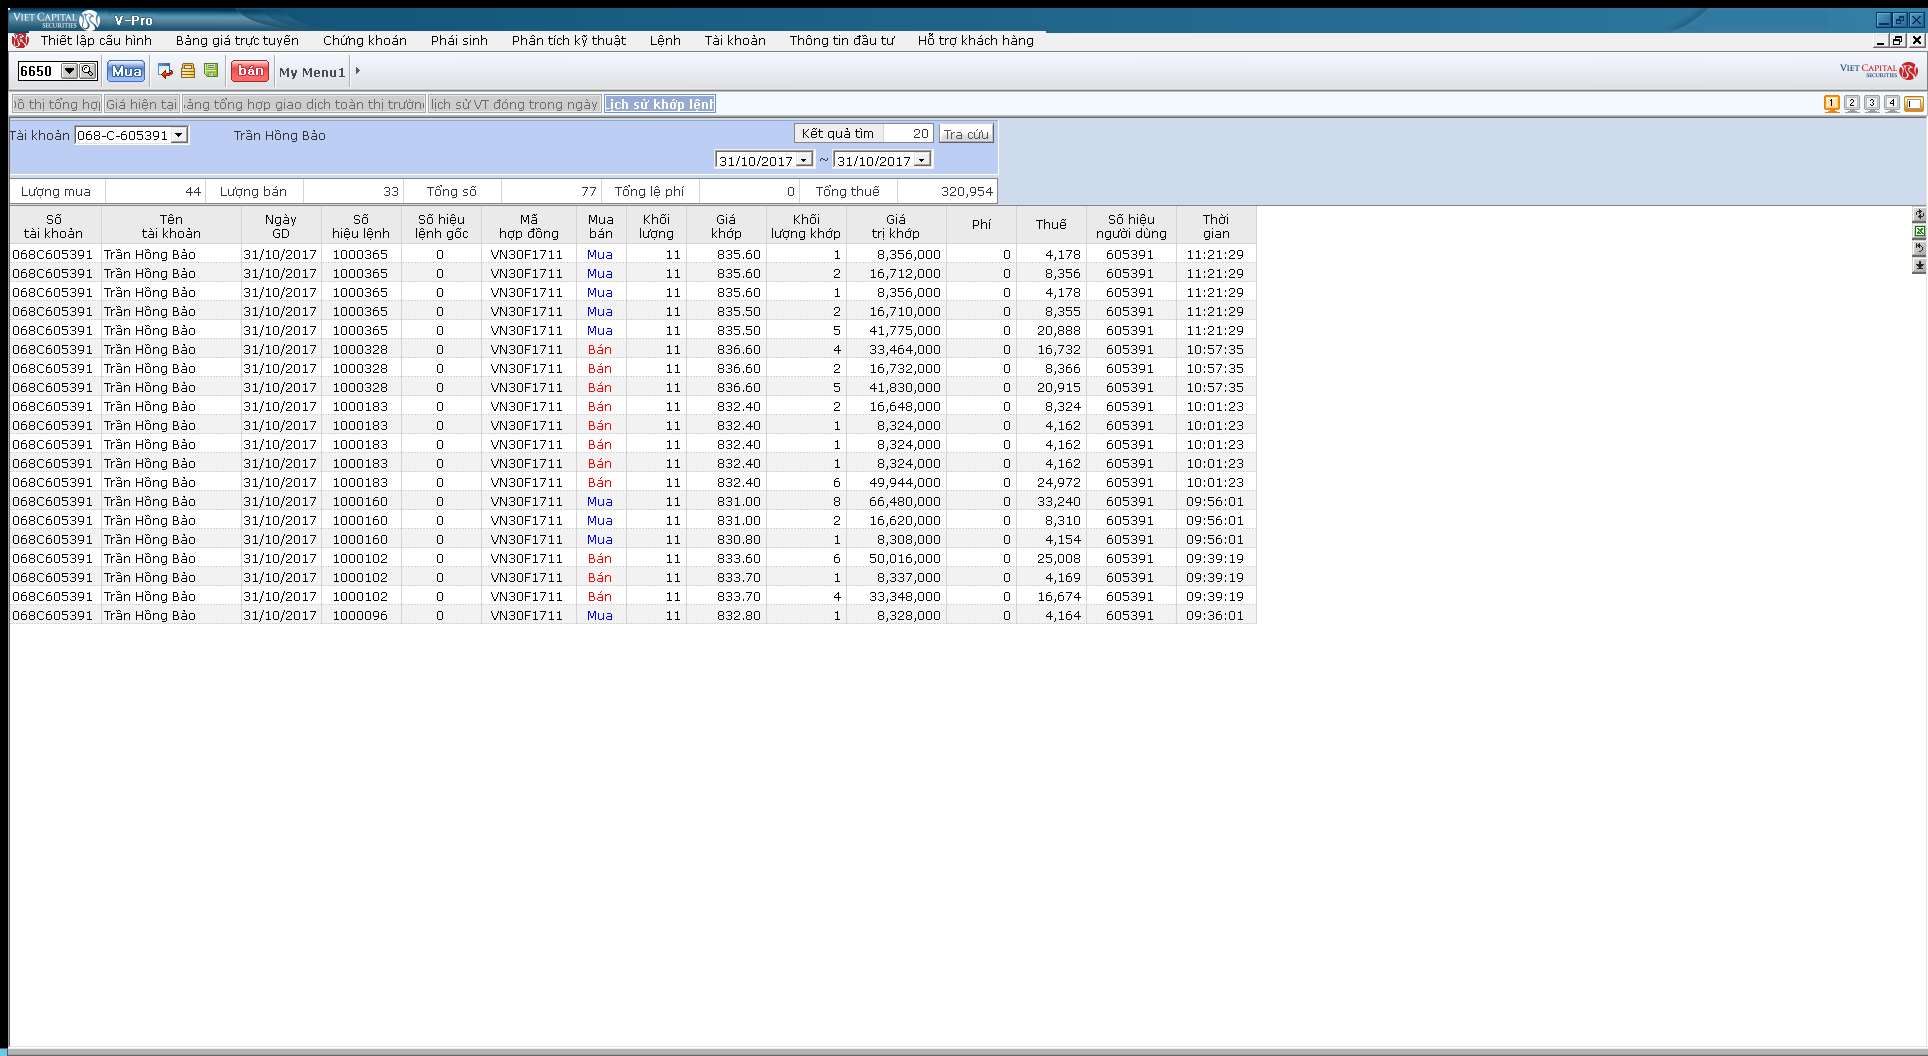
Task: Open the Lệnh menu
Action: point(665,41)
